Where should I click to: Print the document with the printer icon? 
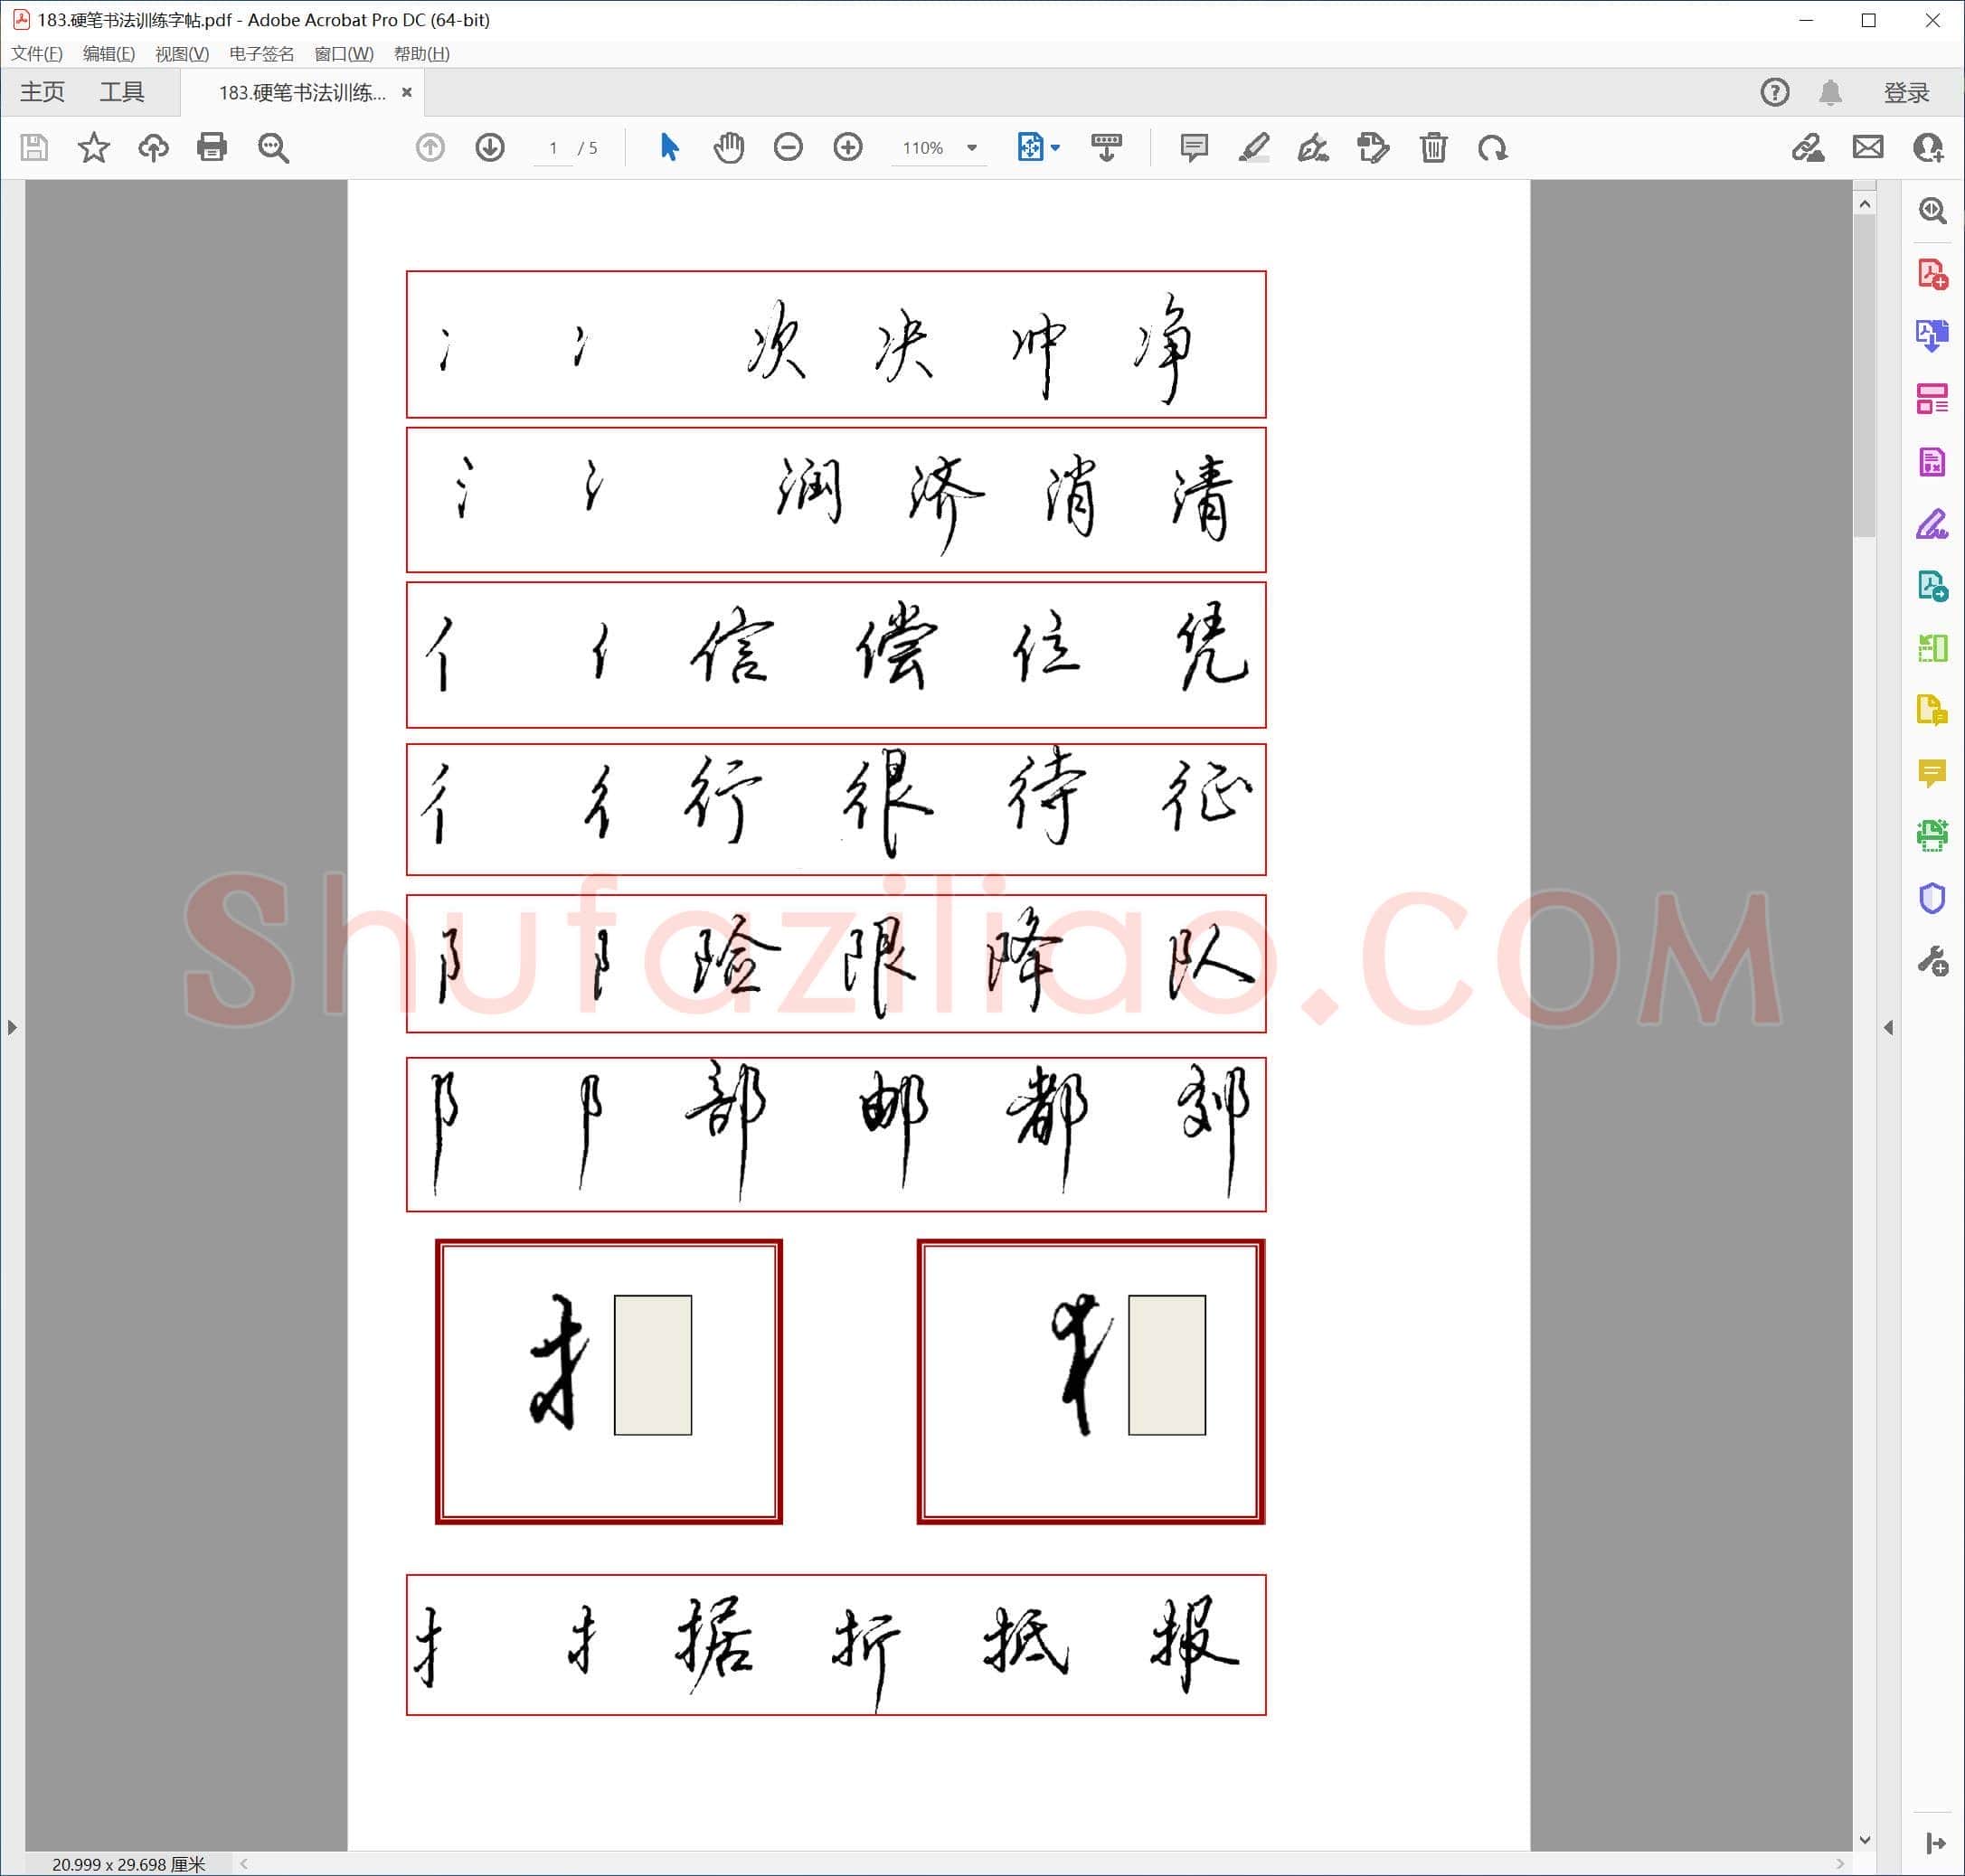[x=212, y=148]
